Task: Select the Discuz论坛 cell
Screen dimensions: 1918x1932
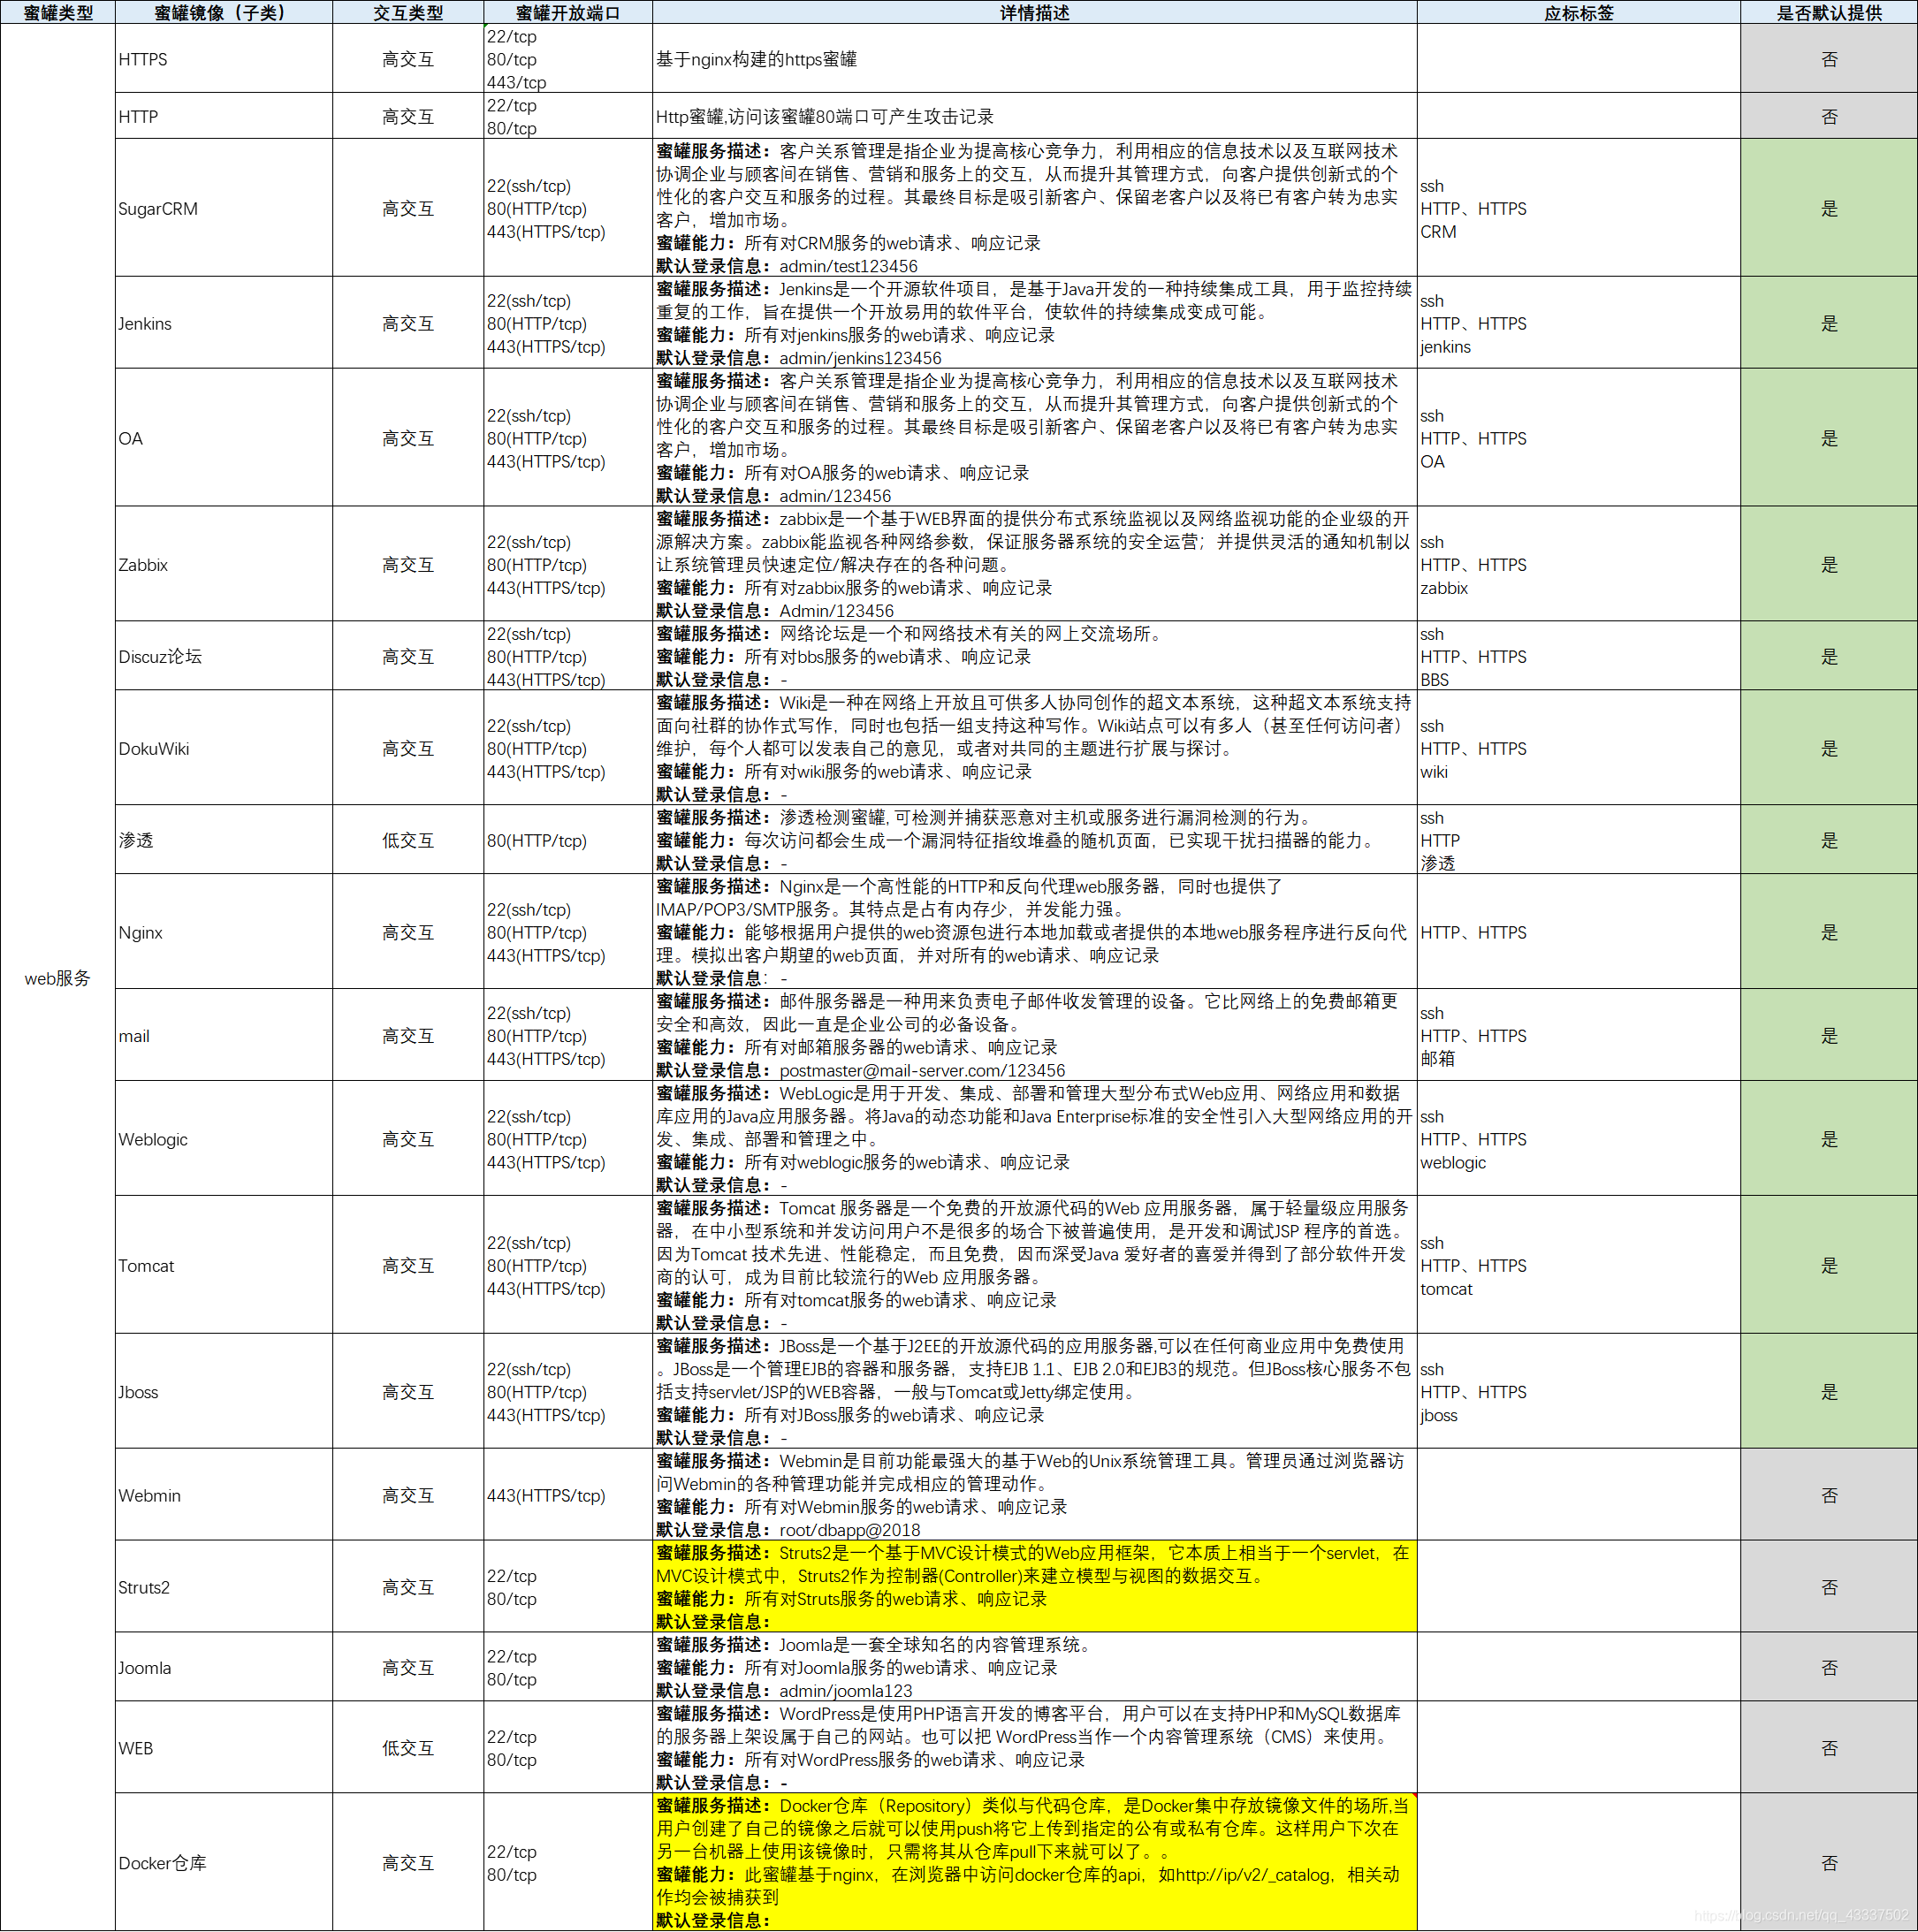Action: 224,656
